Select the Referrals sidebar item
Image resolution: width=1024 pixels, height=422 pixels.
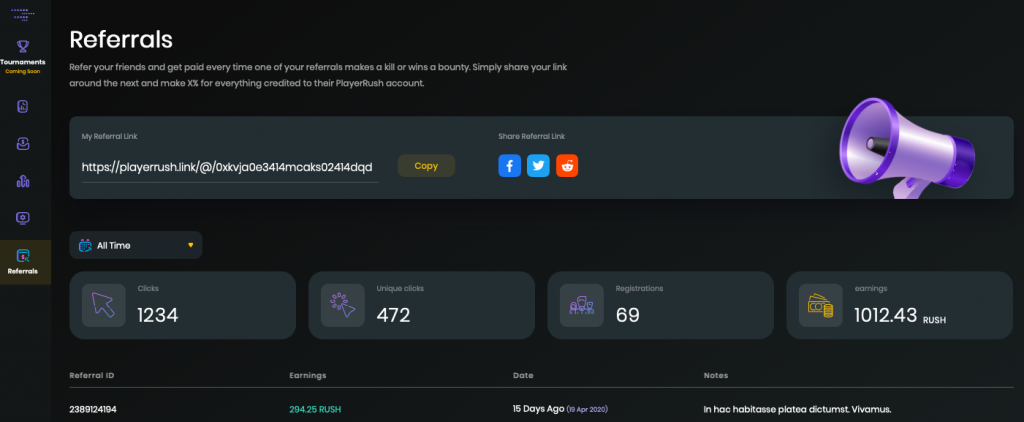[x=23, y=261]
